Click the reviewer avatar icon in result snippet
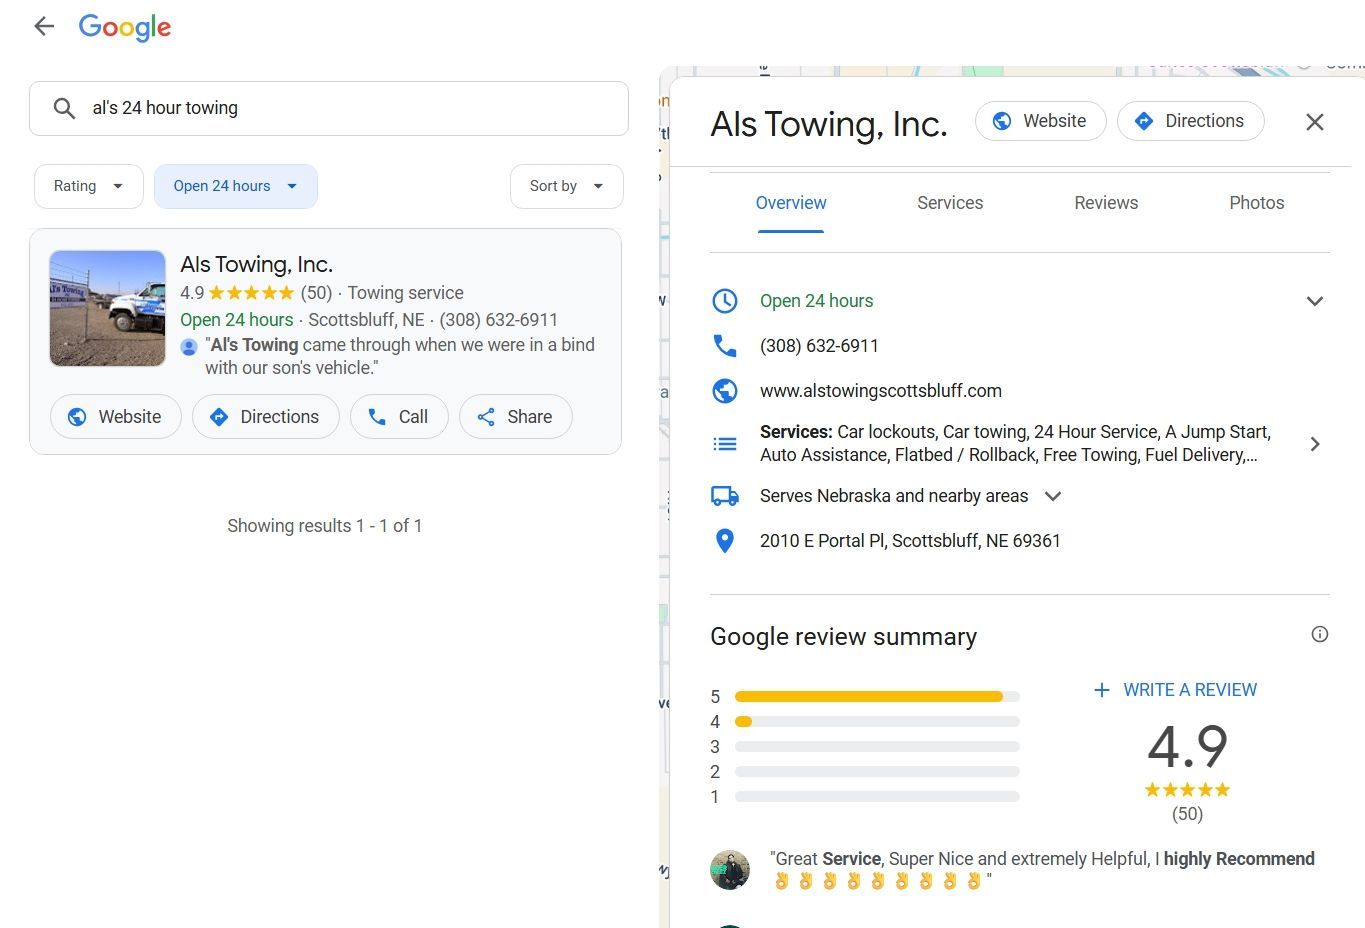 click(x=189, y=347)
